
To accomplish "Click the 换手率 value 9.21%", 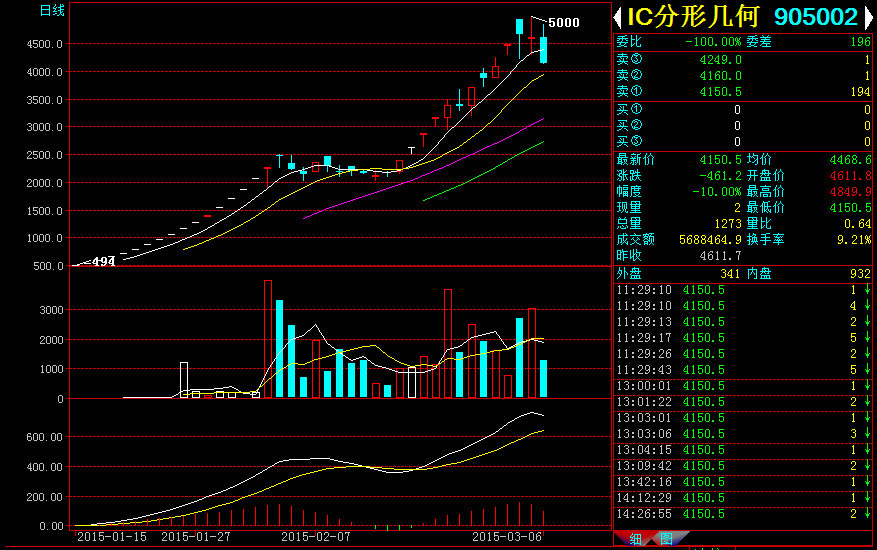I will [x=854, y=240].
